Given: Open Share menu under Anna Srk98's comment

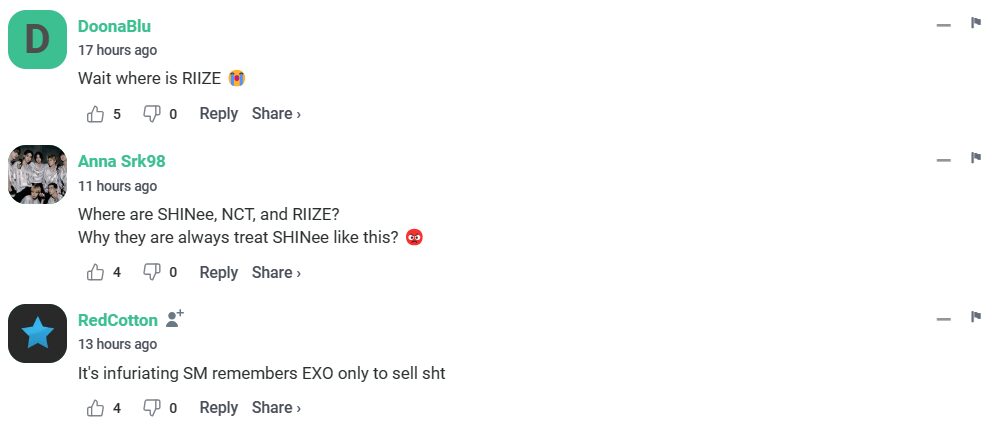Looking at the screenshot, I should pyautogui.click(x=276, y=272).
